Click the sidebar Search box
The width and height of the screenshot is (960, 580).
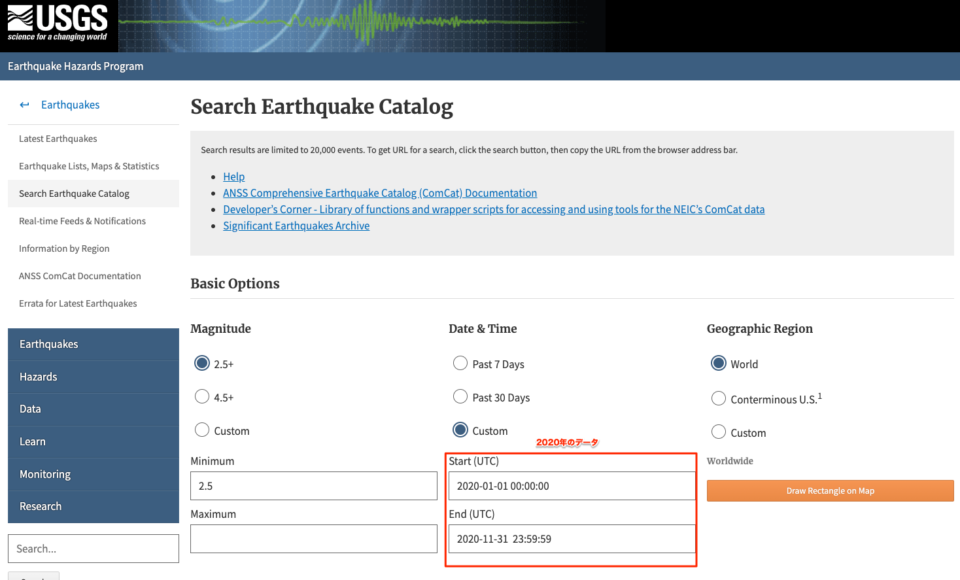coord(93,548)
